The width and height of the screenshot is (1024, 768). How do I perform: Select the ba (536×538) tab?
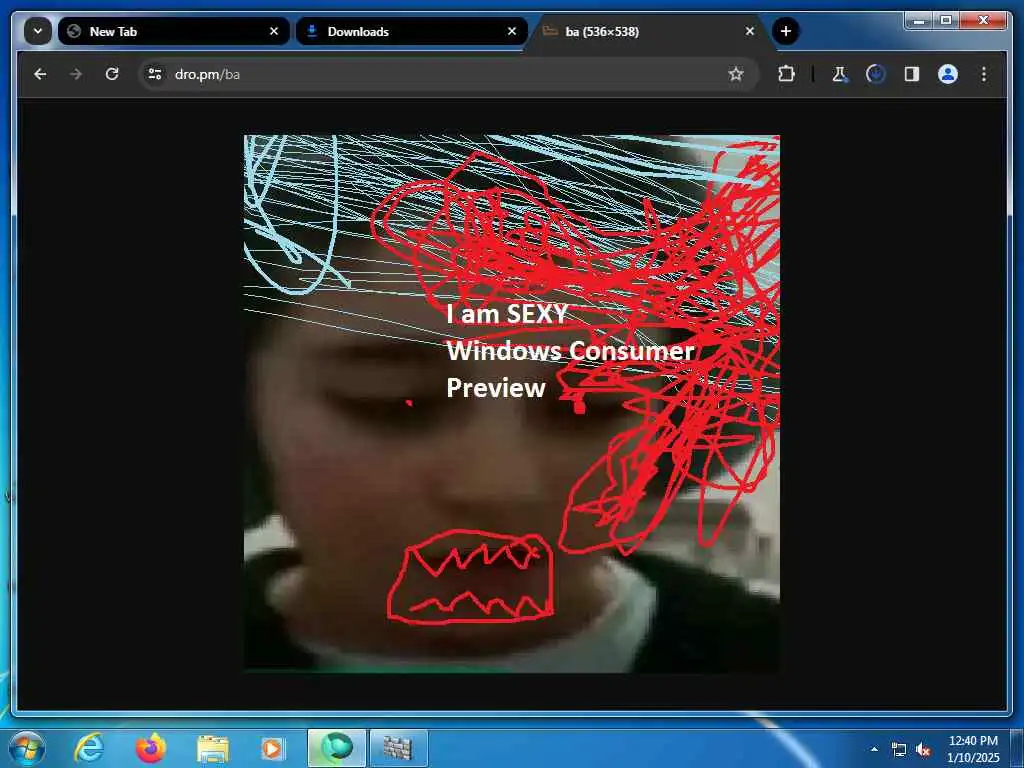[650, 31]
